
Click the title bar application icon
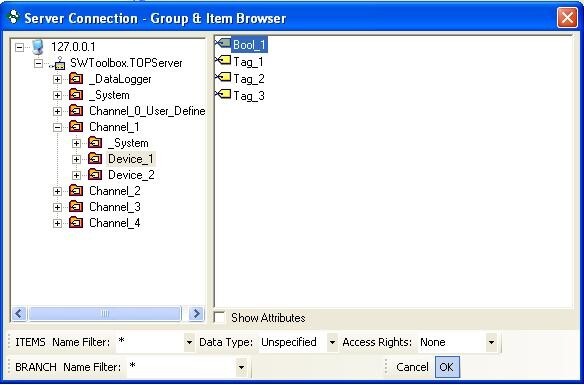coord(14,17)
